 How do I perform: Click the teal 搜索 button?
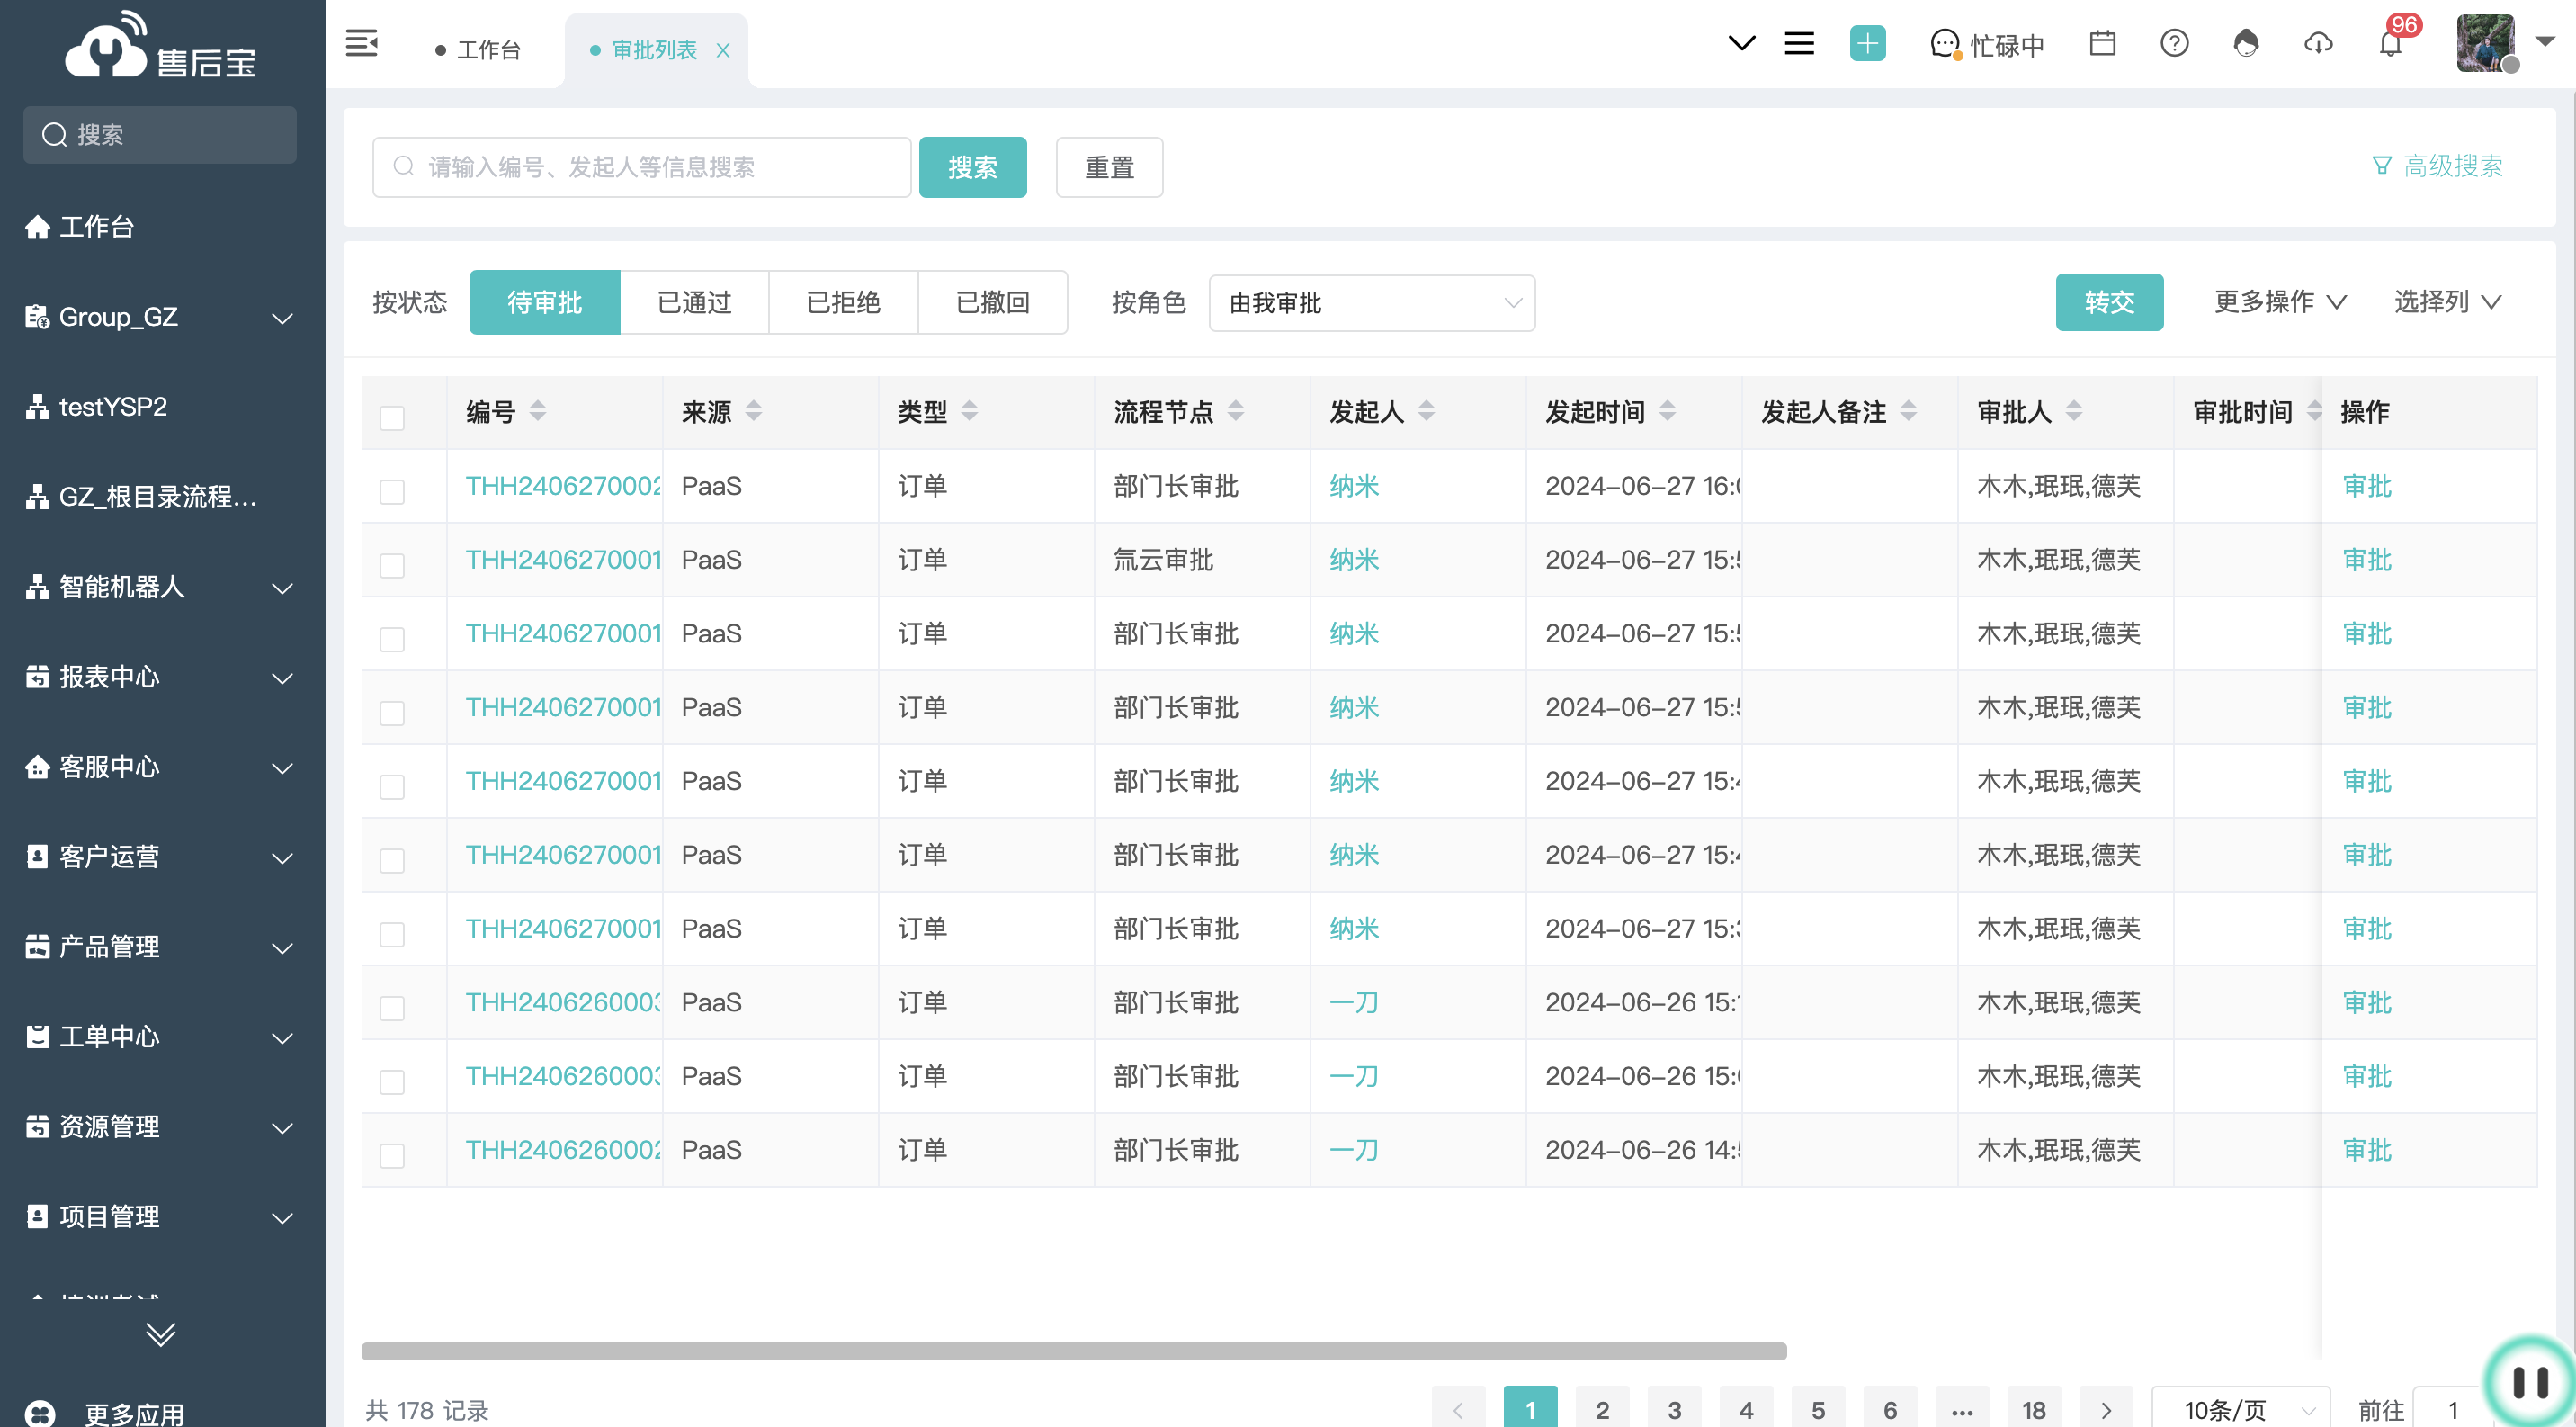click(x=972, y=167)
